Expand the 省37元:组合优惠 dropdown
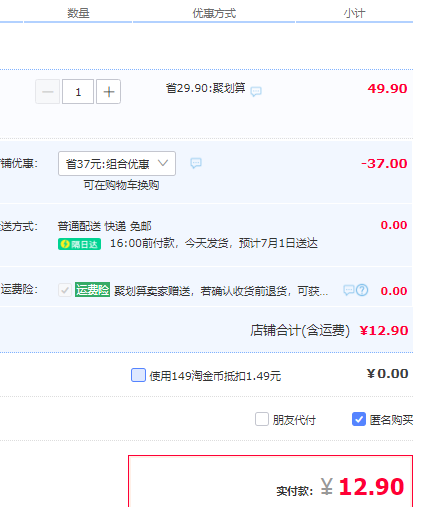The width and height of the screenshot is (447, 507). point(117,163)
